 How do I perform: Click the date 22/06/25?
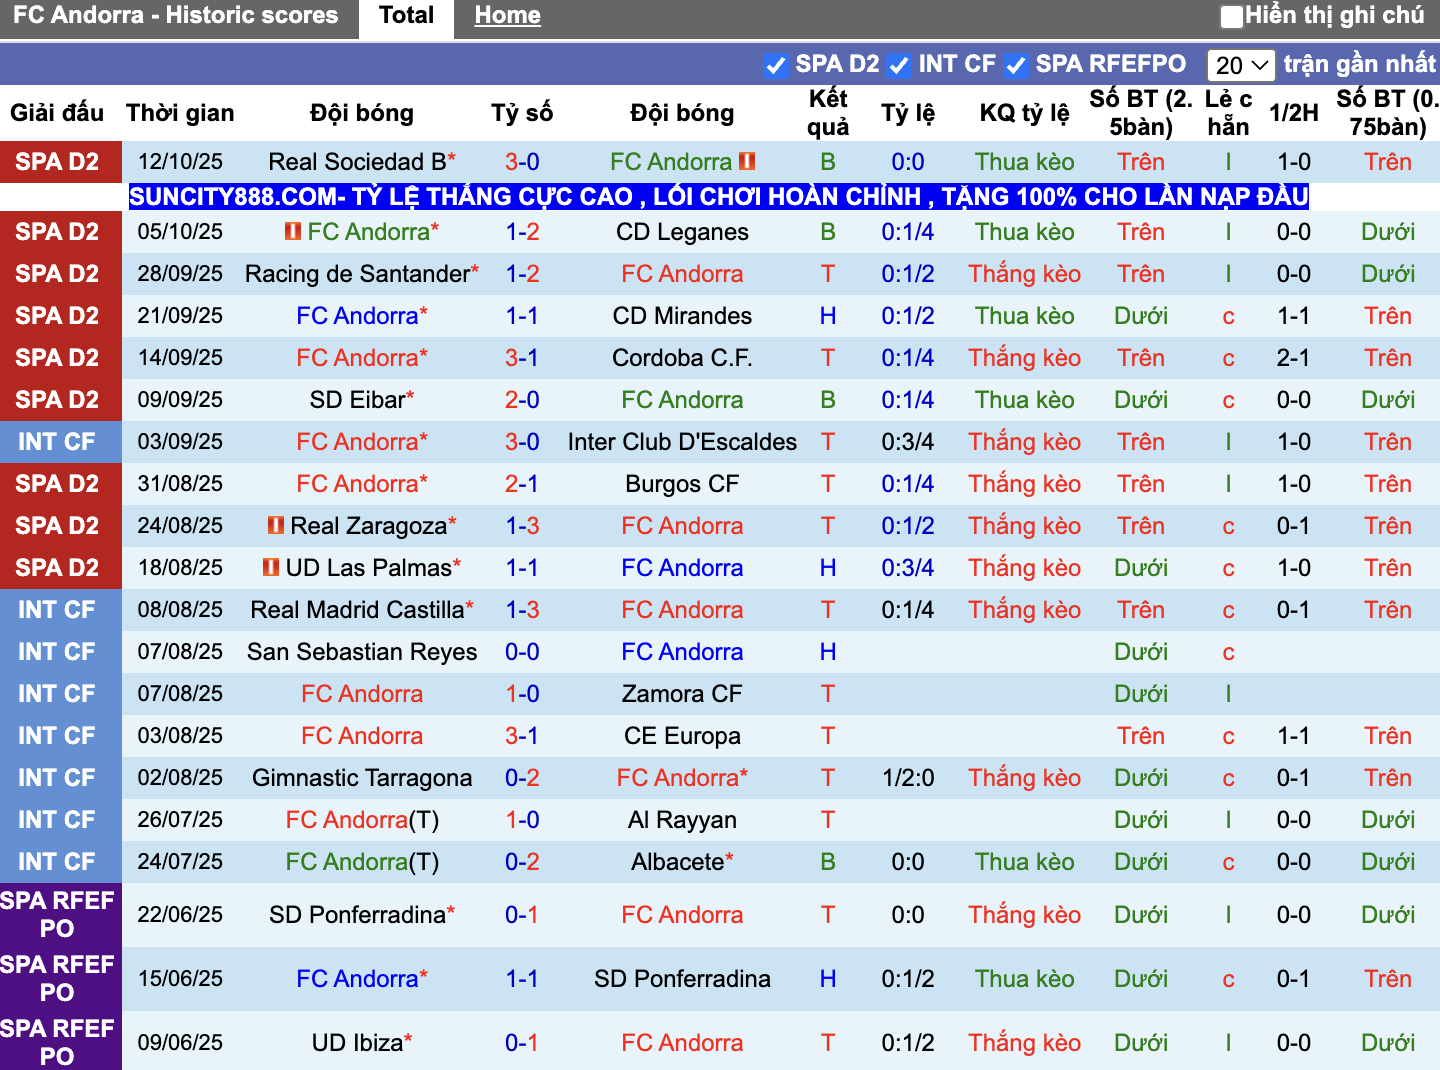180,915
